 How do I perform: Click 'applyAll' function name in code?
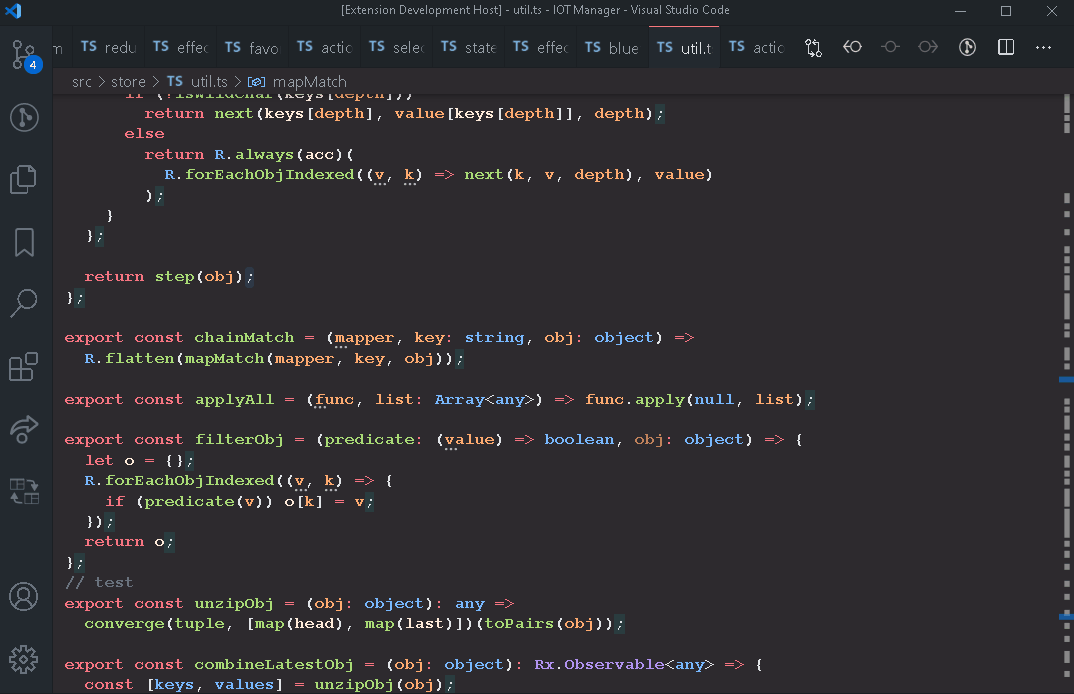(234, 399)
